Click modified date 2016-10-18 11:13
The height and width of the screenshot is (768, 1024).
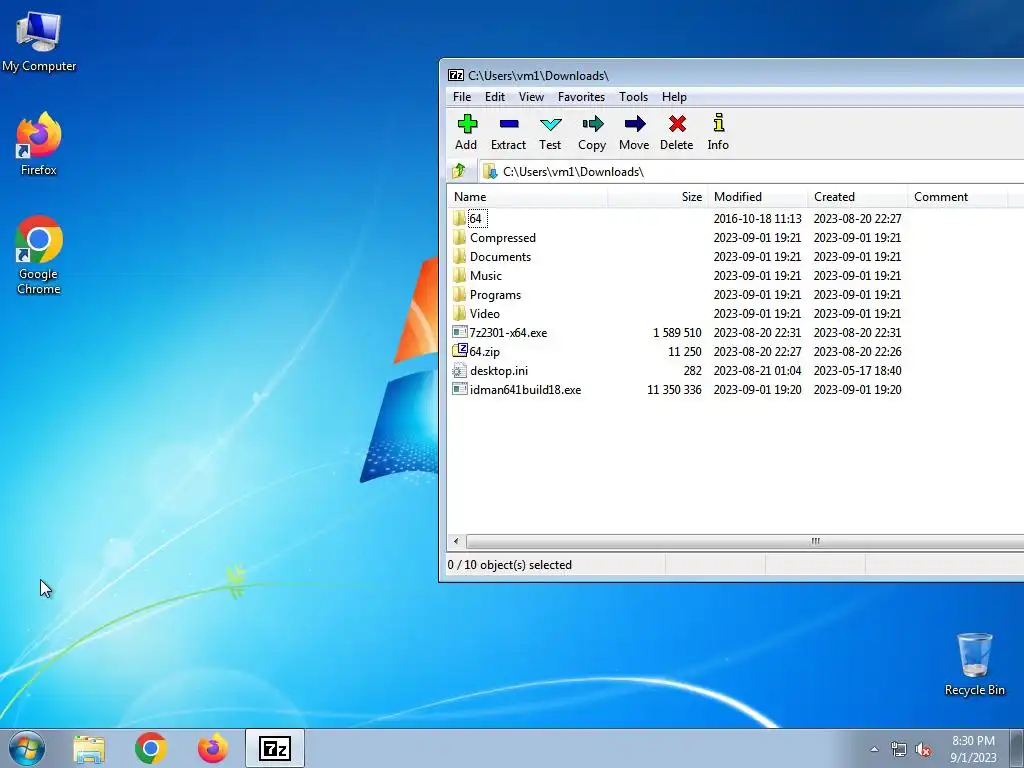758,218
